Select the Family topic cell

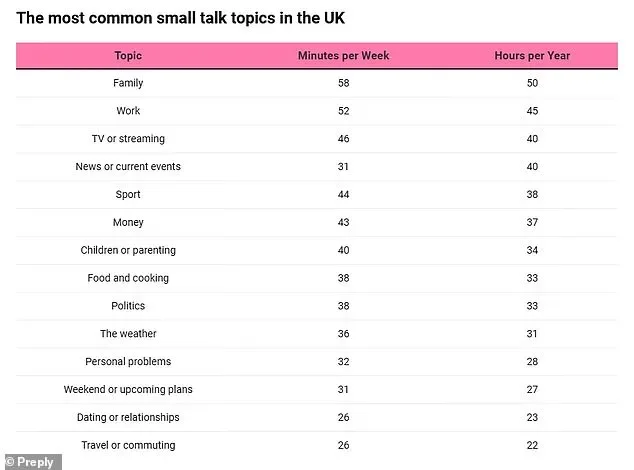click(128, 83)
